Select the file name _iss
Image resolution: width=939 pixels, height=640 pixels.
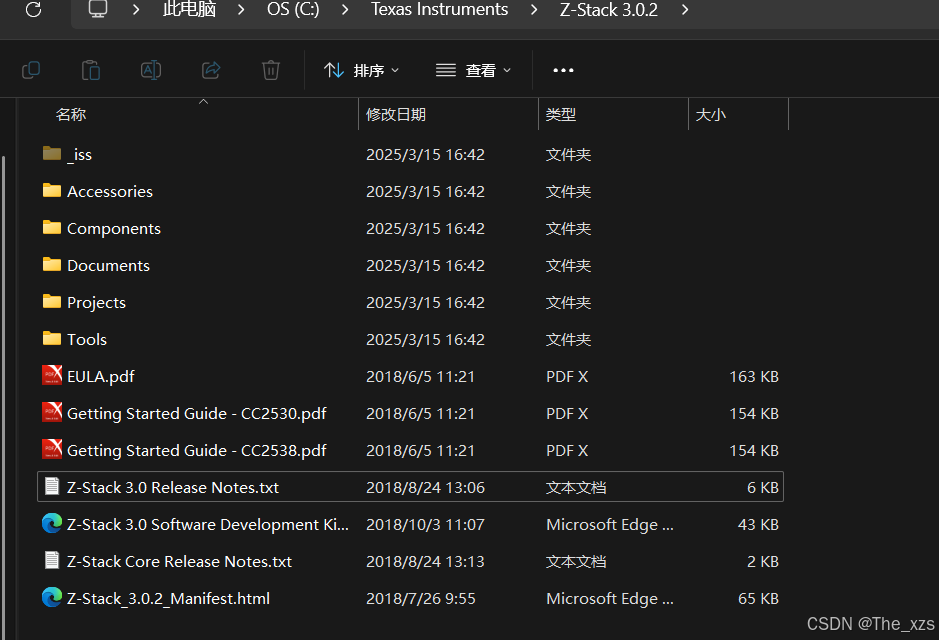[80, 155]
